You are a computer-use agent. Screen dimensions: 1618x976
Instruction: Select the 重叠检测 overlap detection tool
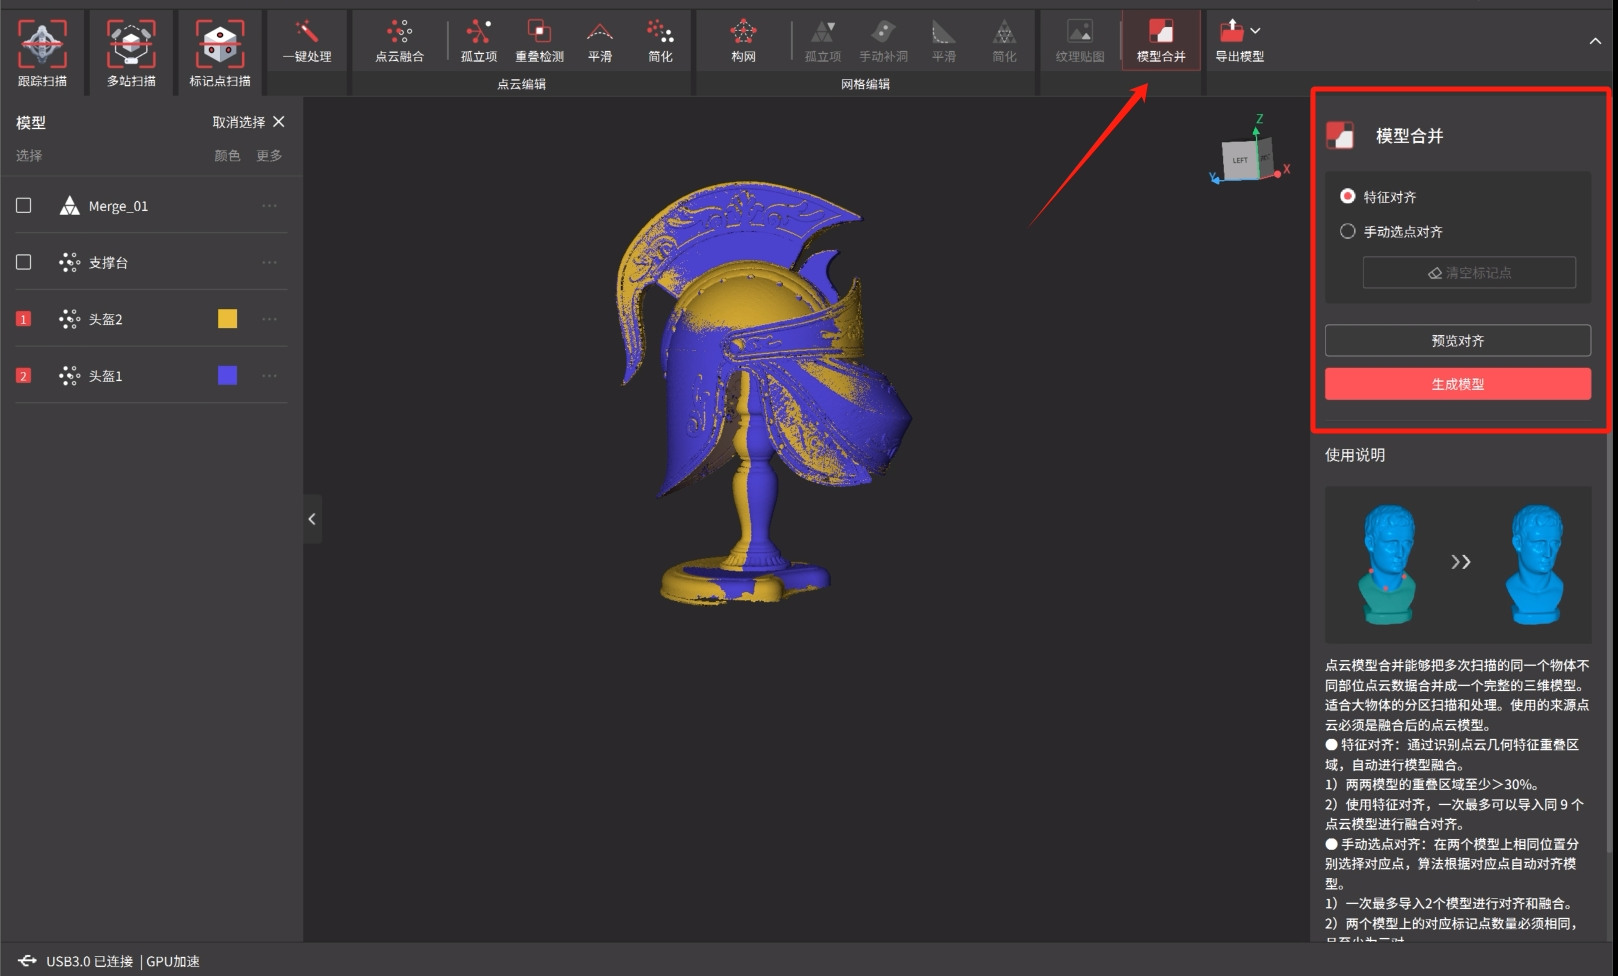[539, 41]
